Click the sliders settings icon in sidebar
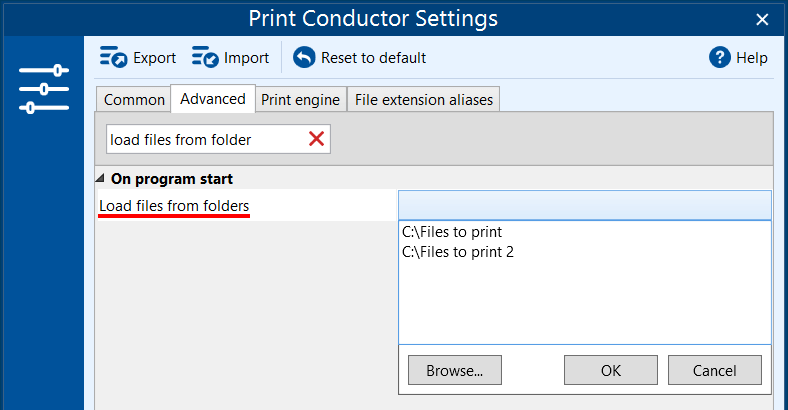The image size is (788, 410). pyautogui.click(x=44, y=89)
